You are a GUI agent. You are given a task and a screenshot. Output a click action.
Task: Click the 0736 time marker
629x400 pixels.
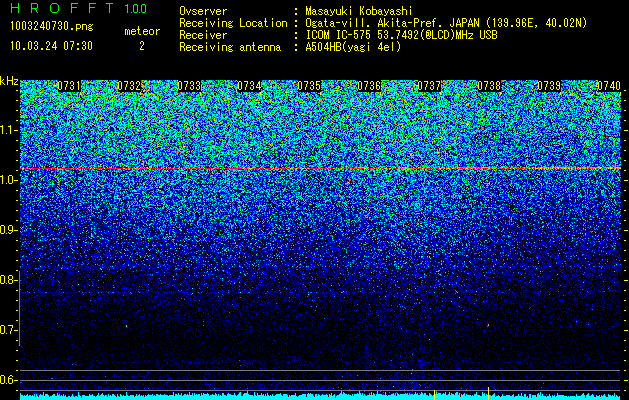point(369,86)
